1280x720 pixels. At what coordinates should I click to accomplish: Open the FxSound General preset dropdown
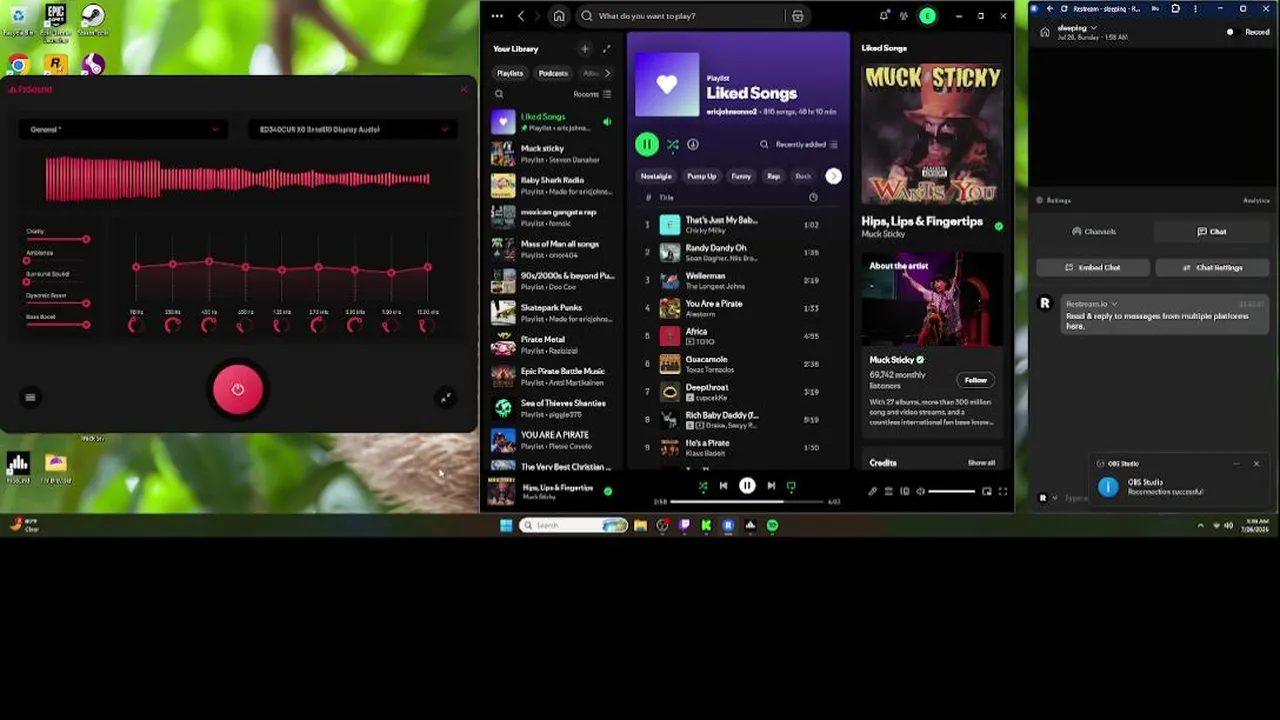123,129
